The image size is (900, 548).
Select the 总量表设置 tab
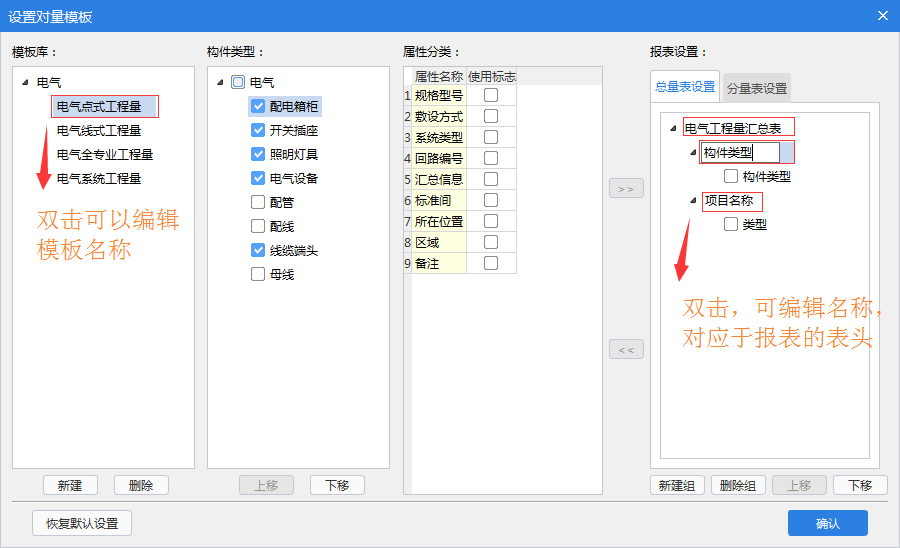[x=685, y=87]
